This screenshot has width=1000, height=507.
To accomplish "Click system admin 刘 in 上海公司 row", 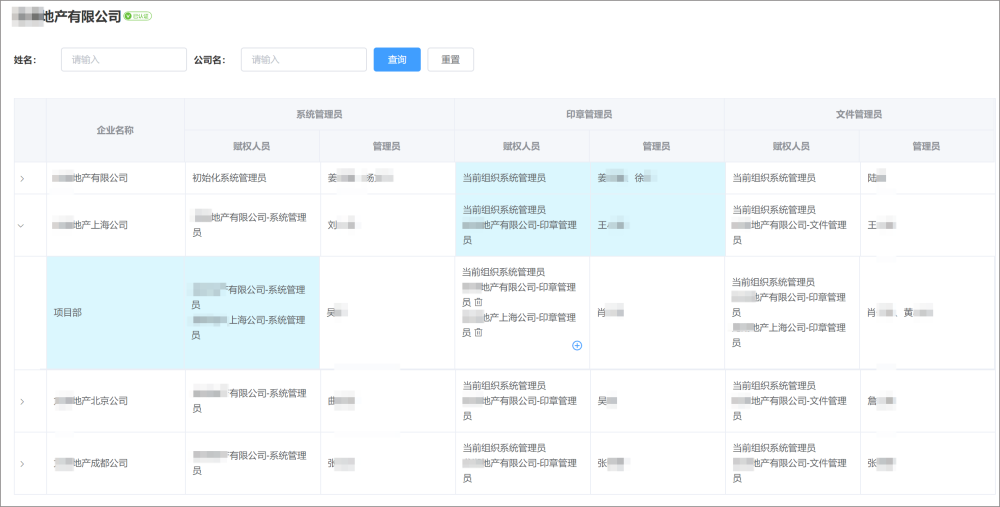I will tap(342, 225).
